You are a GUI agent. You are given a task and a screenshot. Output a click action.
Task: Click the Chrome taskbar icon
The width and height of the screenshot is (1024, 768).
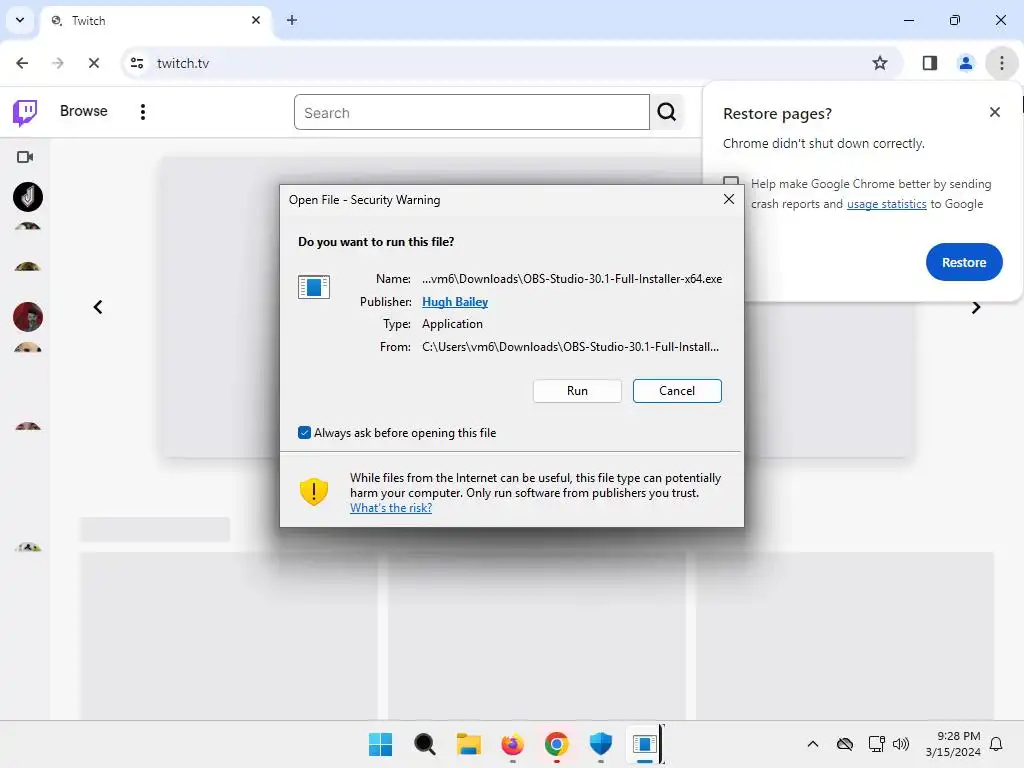point(556,744)
